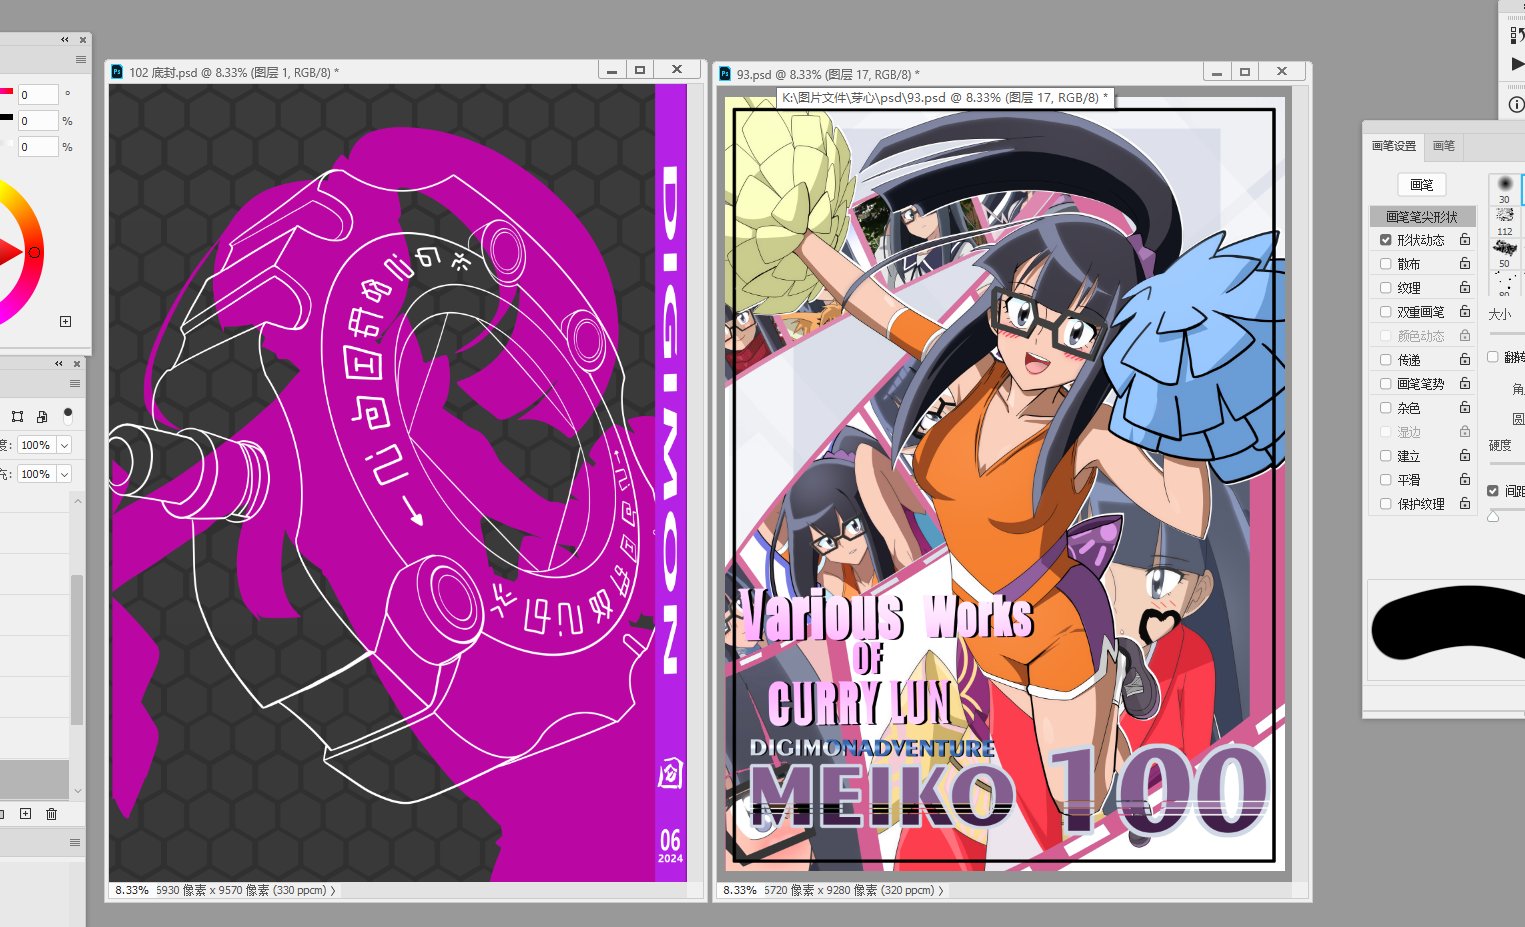Click the play action icon in right dock
This screenshot has height=927, width=1525.
click(x=1517, y=64)
